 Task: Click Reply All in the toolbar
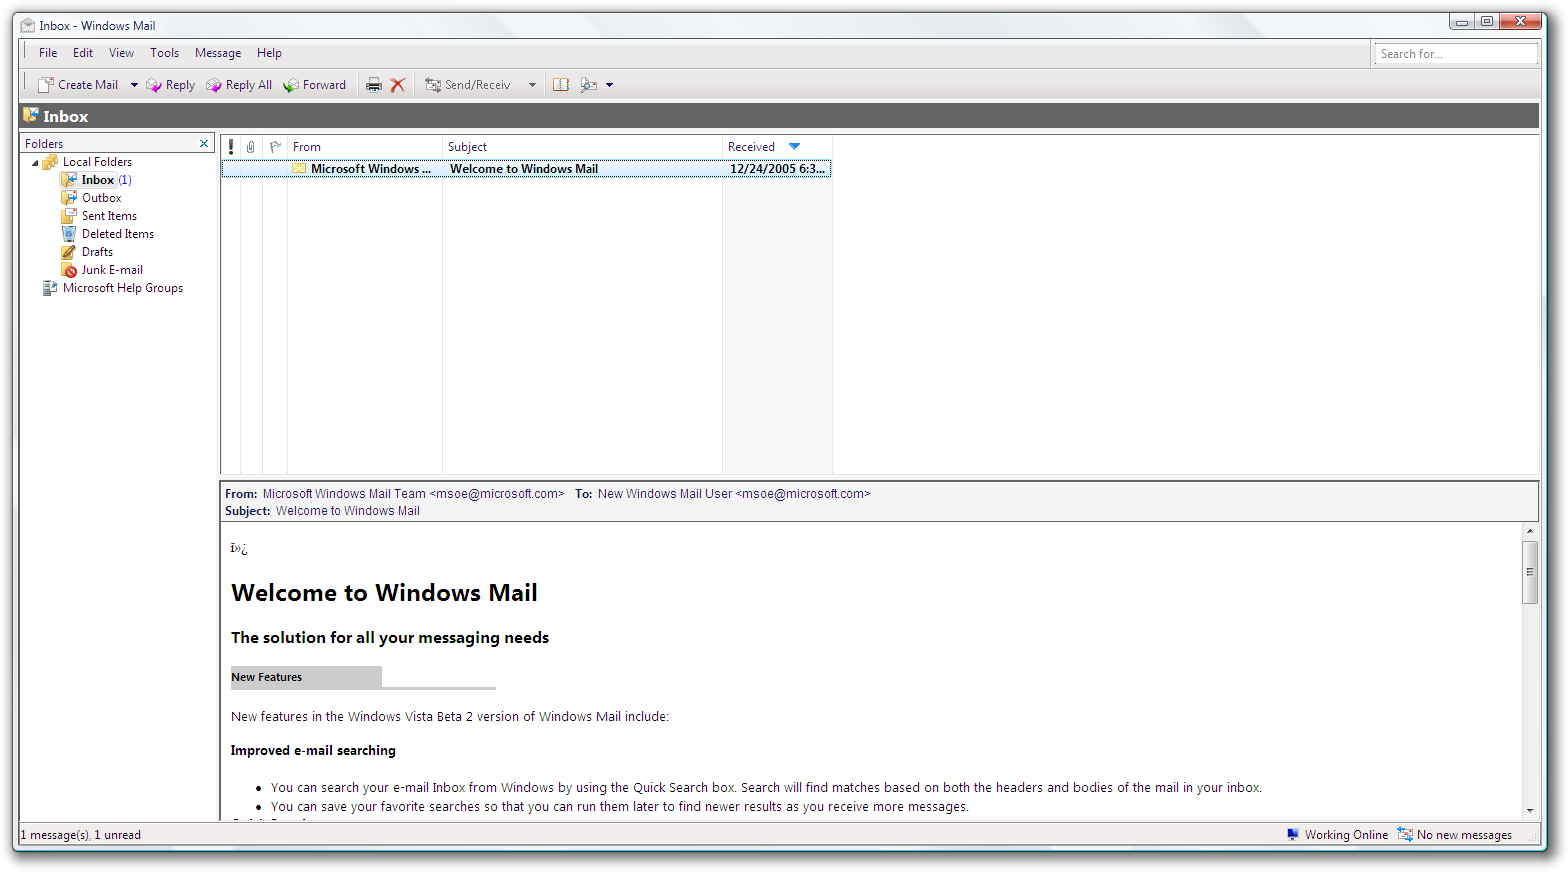[x=239, y=85]
